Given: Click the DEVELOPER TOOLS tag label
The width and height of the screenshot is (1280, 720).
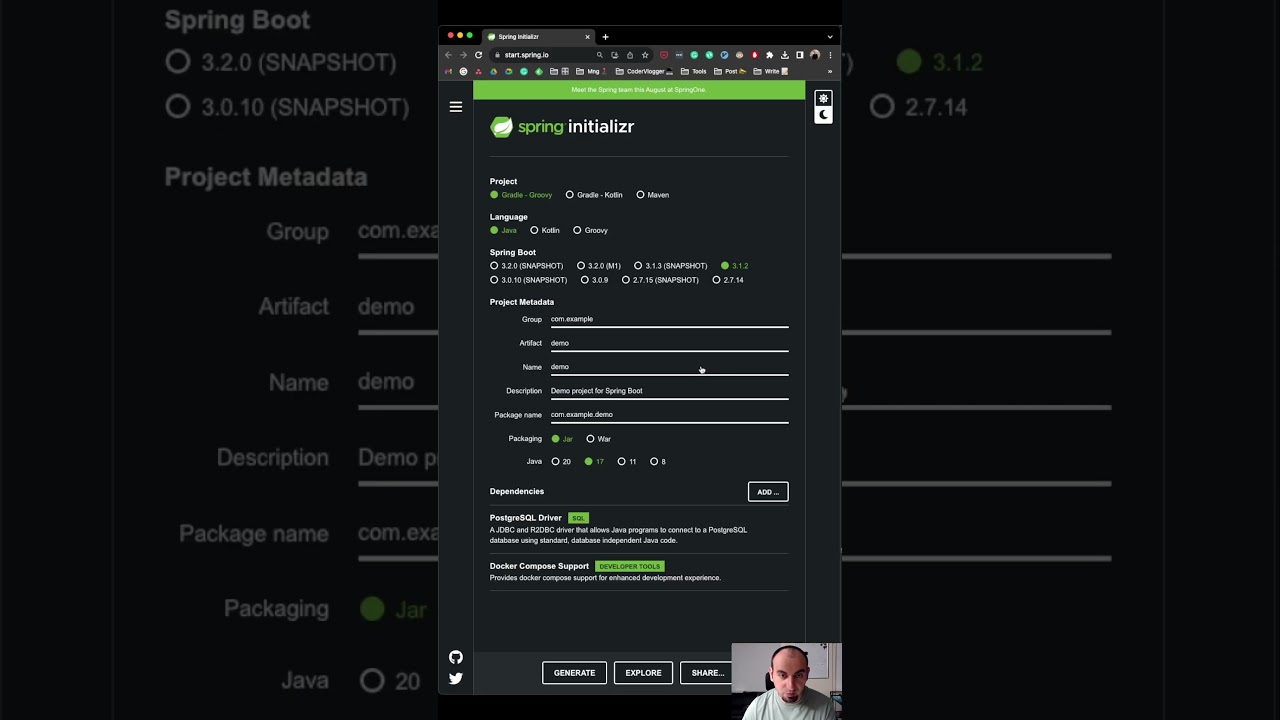Looking at the screenshot, I should click(x=629, y=566).
